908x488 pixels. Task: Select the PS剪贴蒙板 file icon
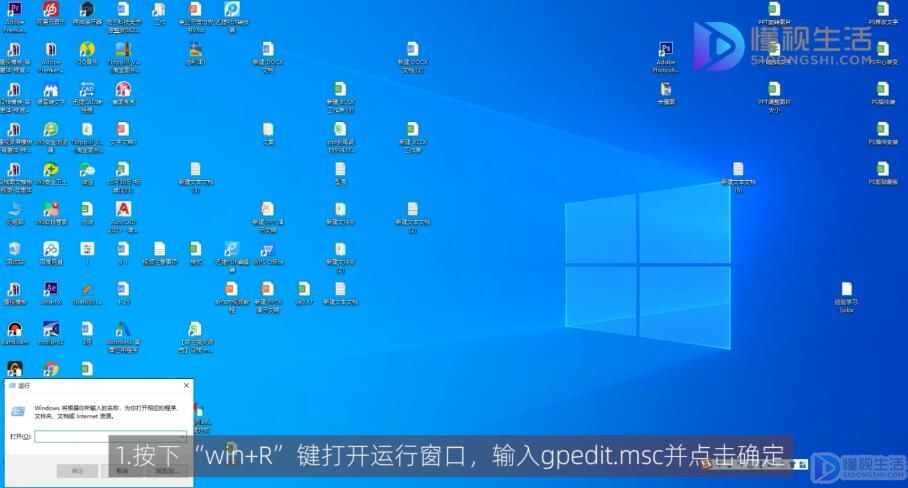883,170
